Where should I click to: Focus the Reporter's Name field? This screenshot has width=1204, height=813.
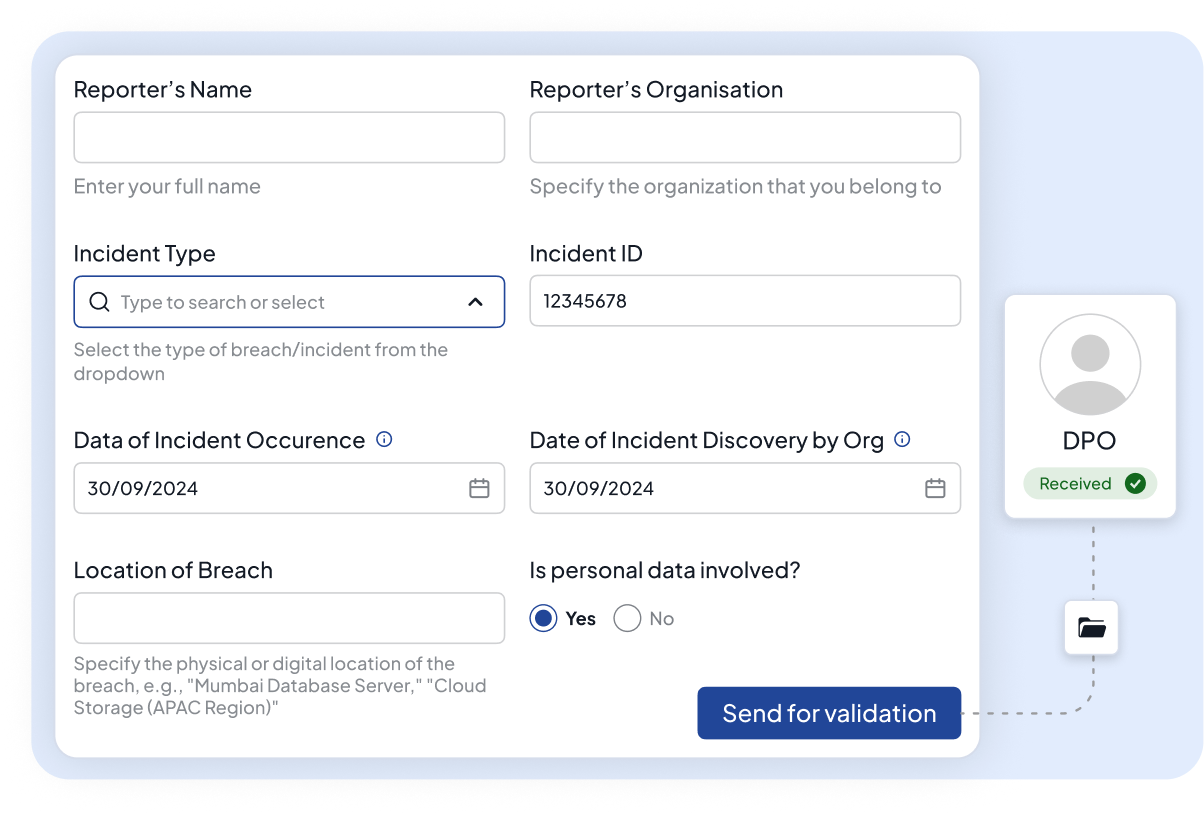tap(289, 137)
